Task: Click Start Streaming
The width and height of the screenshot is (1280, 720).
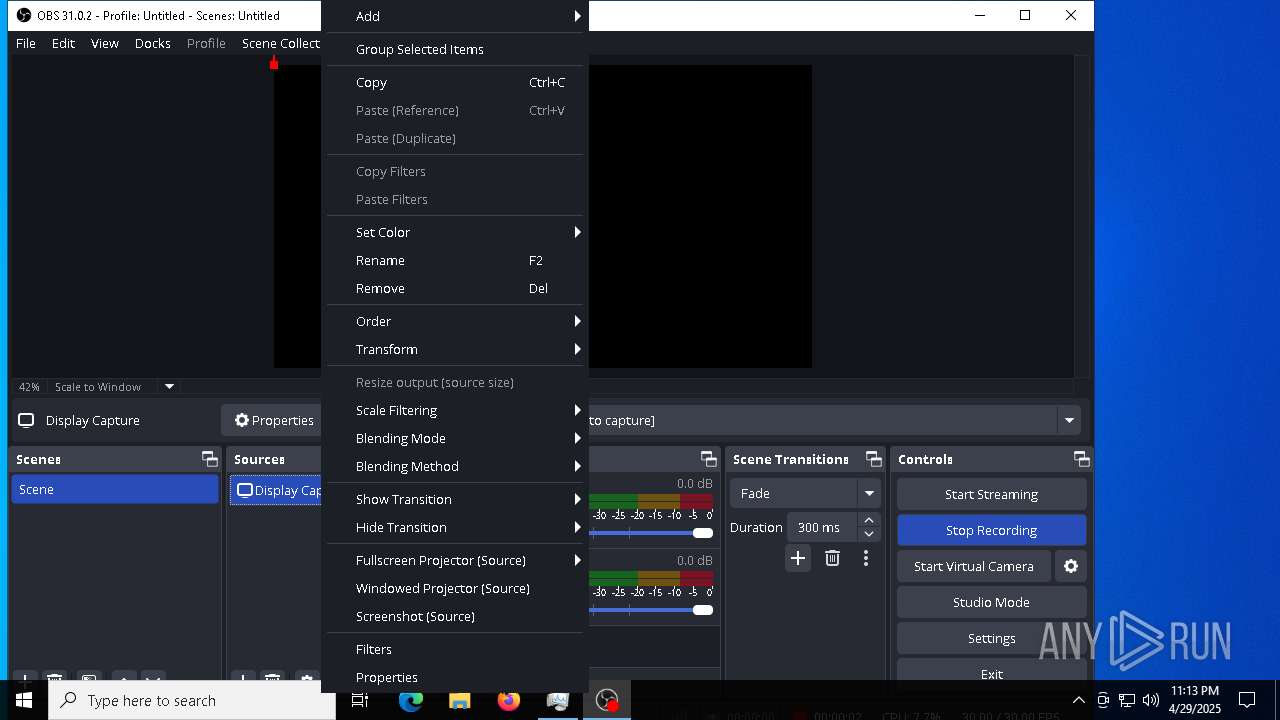Action: tap(991, 494)
